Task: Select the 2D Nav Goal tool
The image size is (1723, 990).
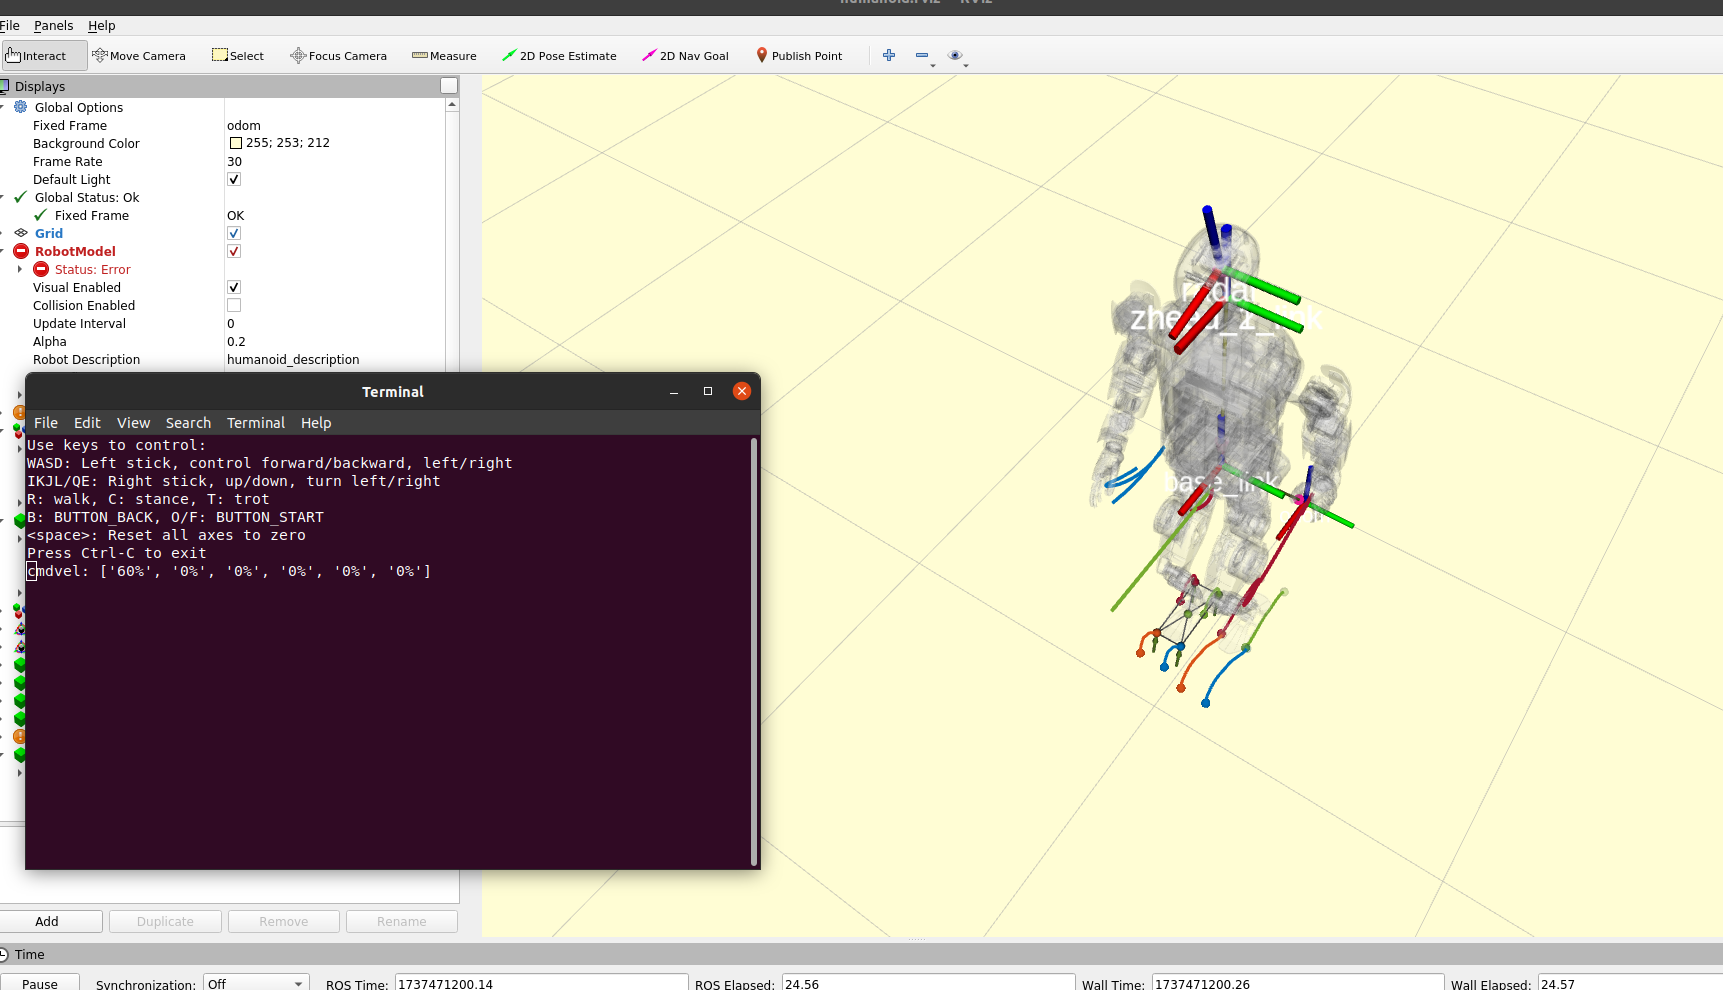Action: (x=685, y=56)
